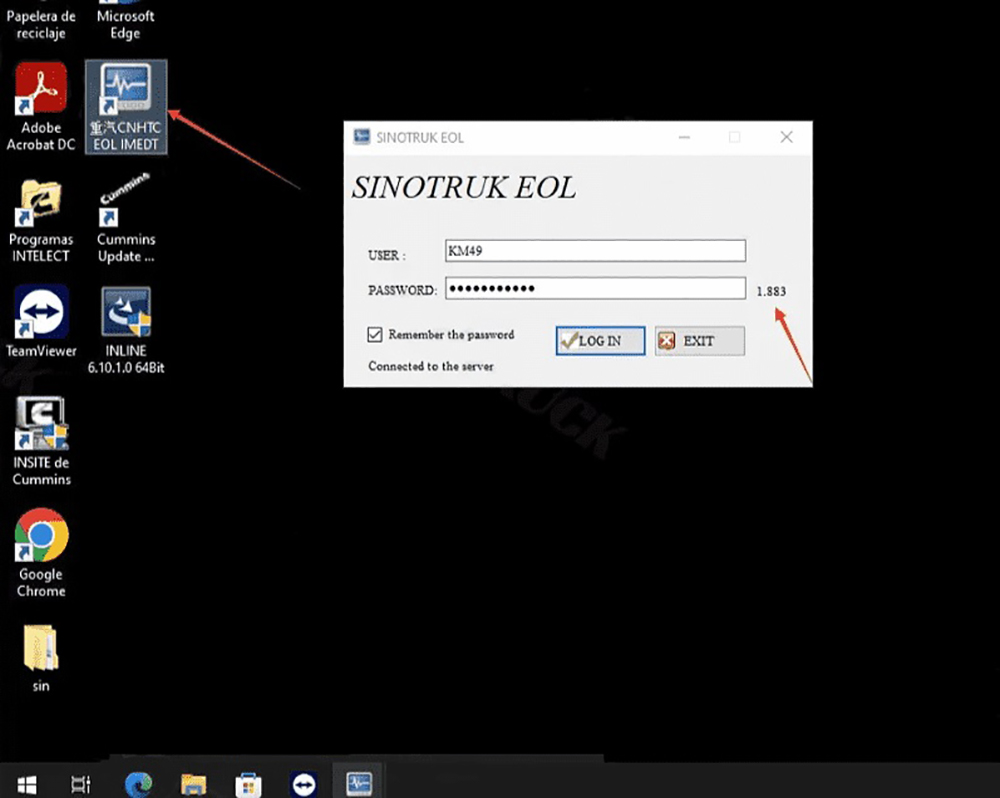The image size is (1000, 798).
Task: Click the version number 1.883
Action: 771,292
